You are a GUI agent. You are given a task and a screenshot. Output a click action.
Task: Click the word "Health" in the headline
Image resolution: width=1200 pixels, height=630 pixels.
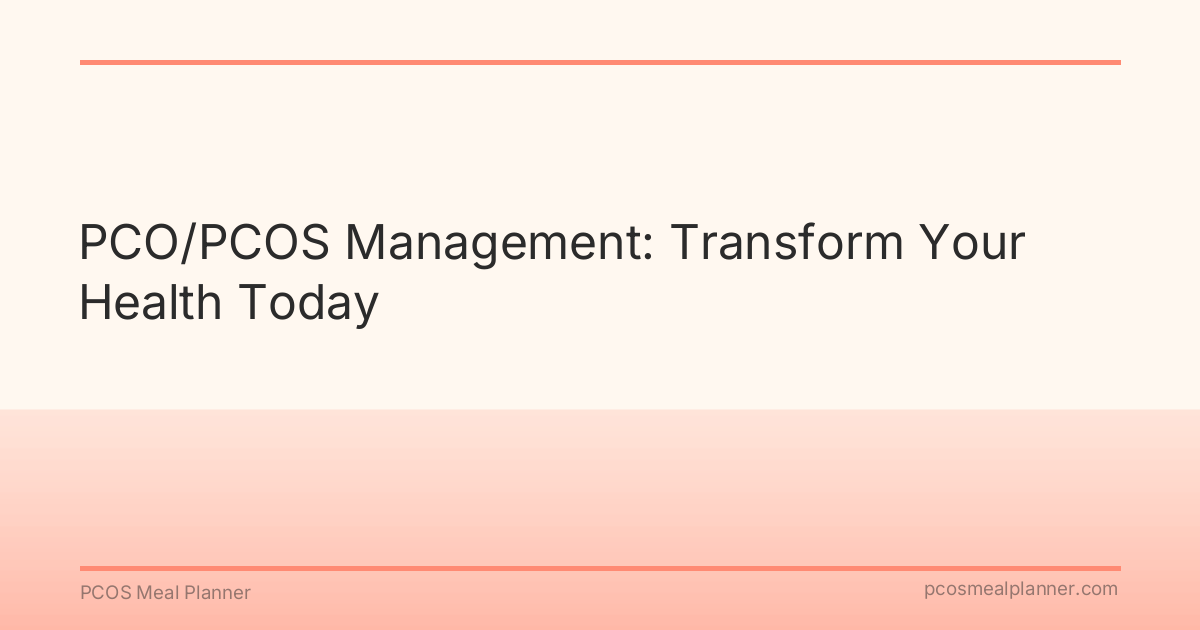(150, 301)
